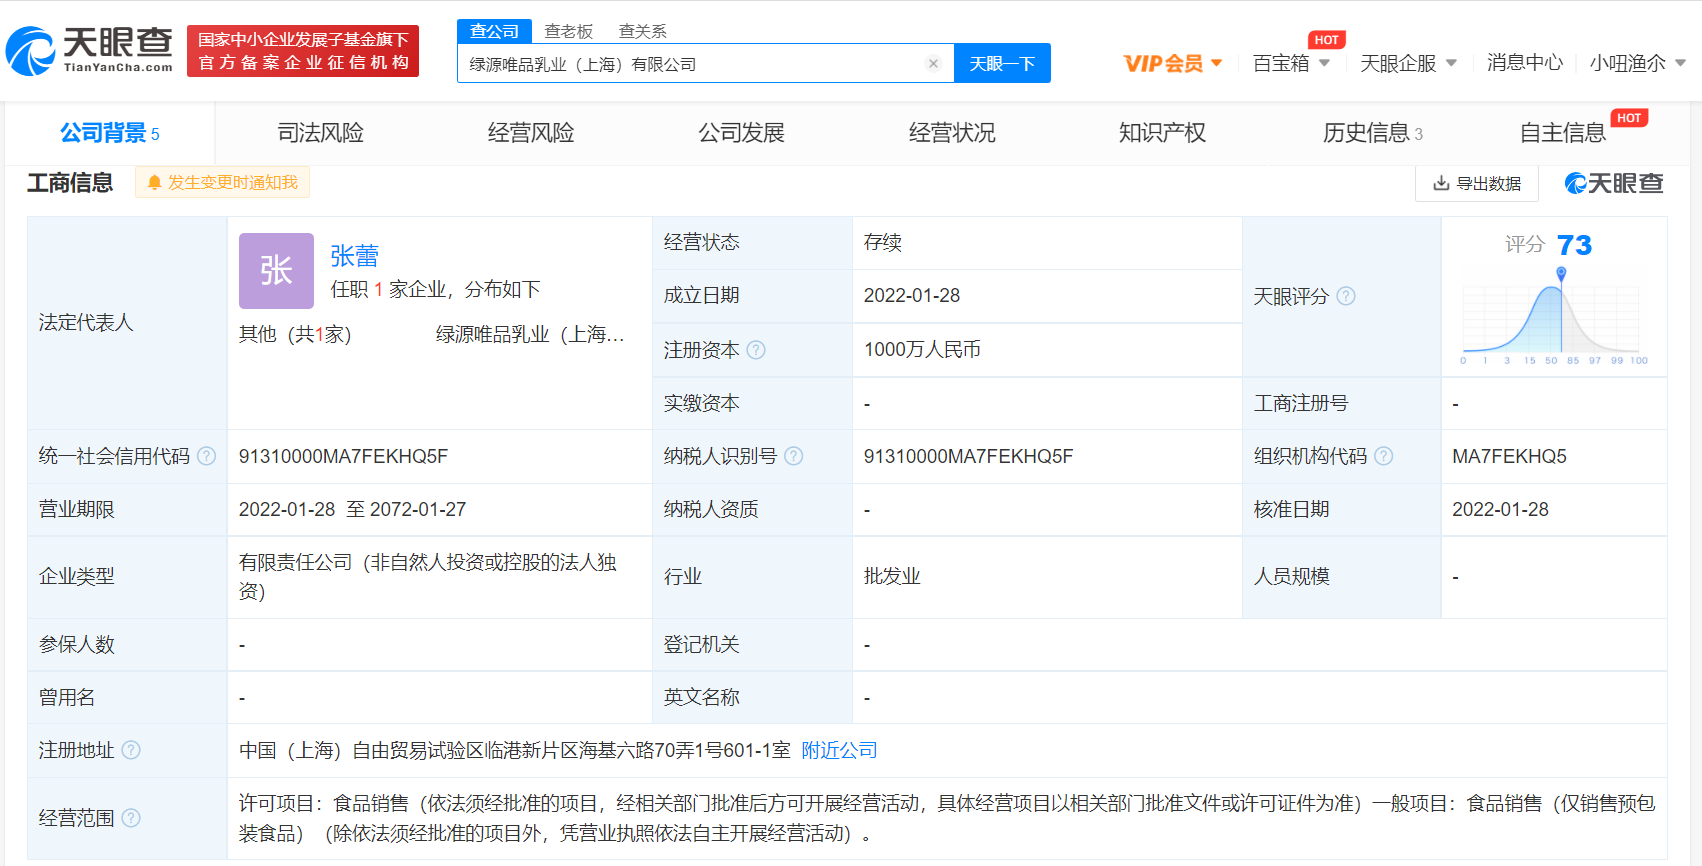Image resolution: width=1702 pixels, height=866 pixels.
Task: Select the 营业期限 date range text
Action: pos(352,509)
